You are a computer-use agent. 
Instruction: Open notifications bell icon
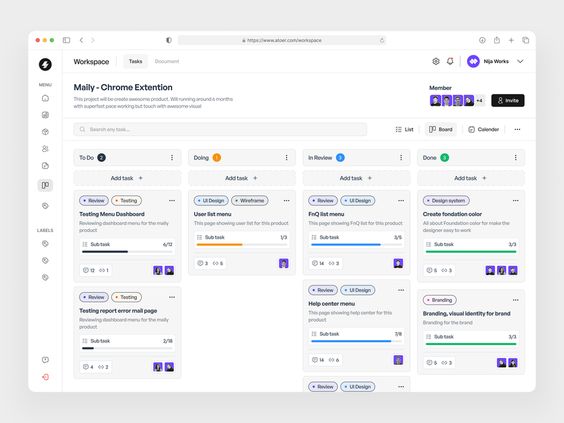click(x=450, y=62)
